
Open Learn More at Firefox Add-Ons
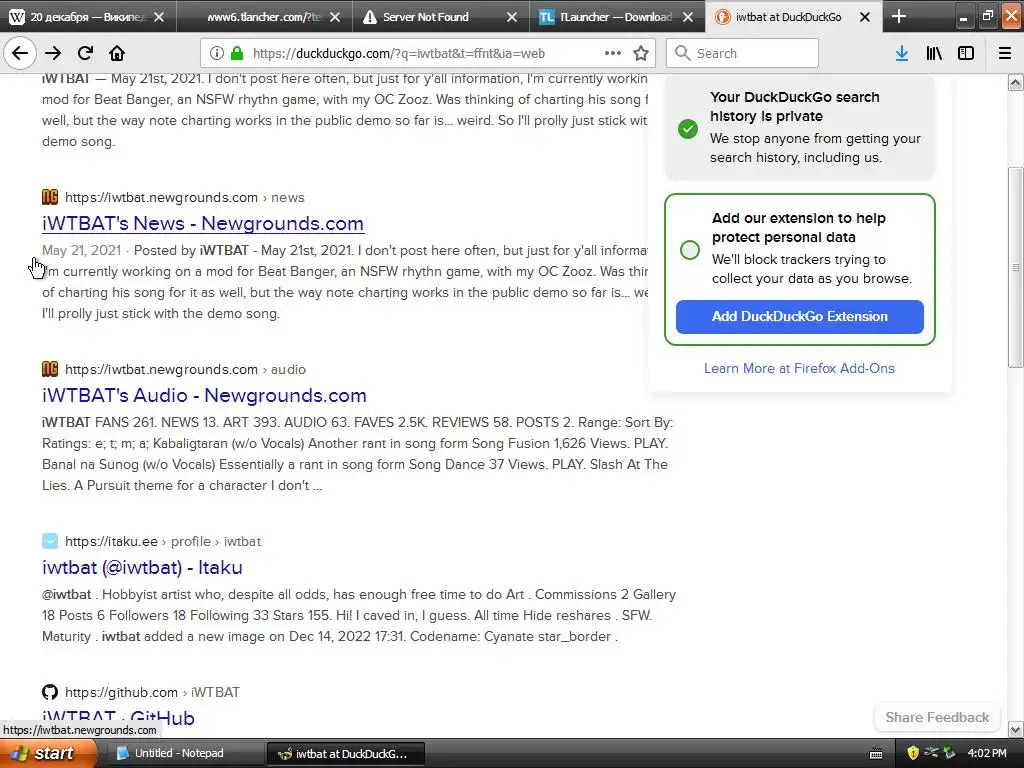tap(799, 368)
